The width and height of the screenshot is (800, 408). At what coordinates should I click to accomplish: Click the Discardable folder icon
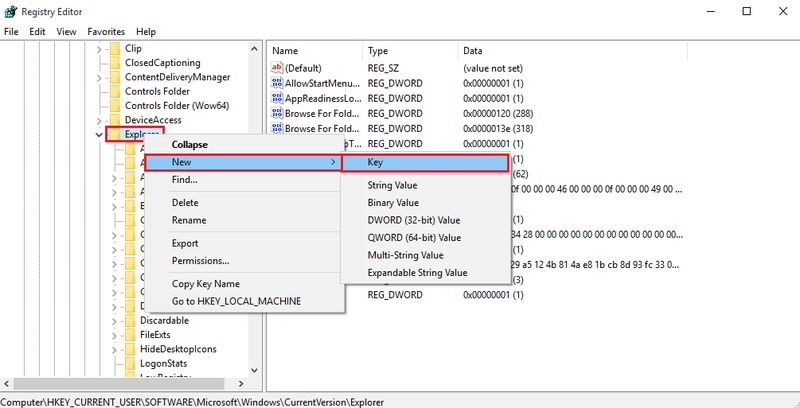[130, 320]
